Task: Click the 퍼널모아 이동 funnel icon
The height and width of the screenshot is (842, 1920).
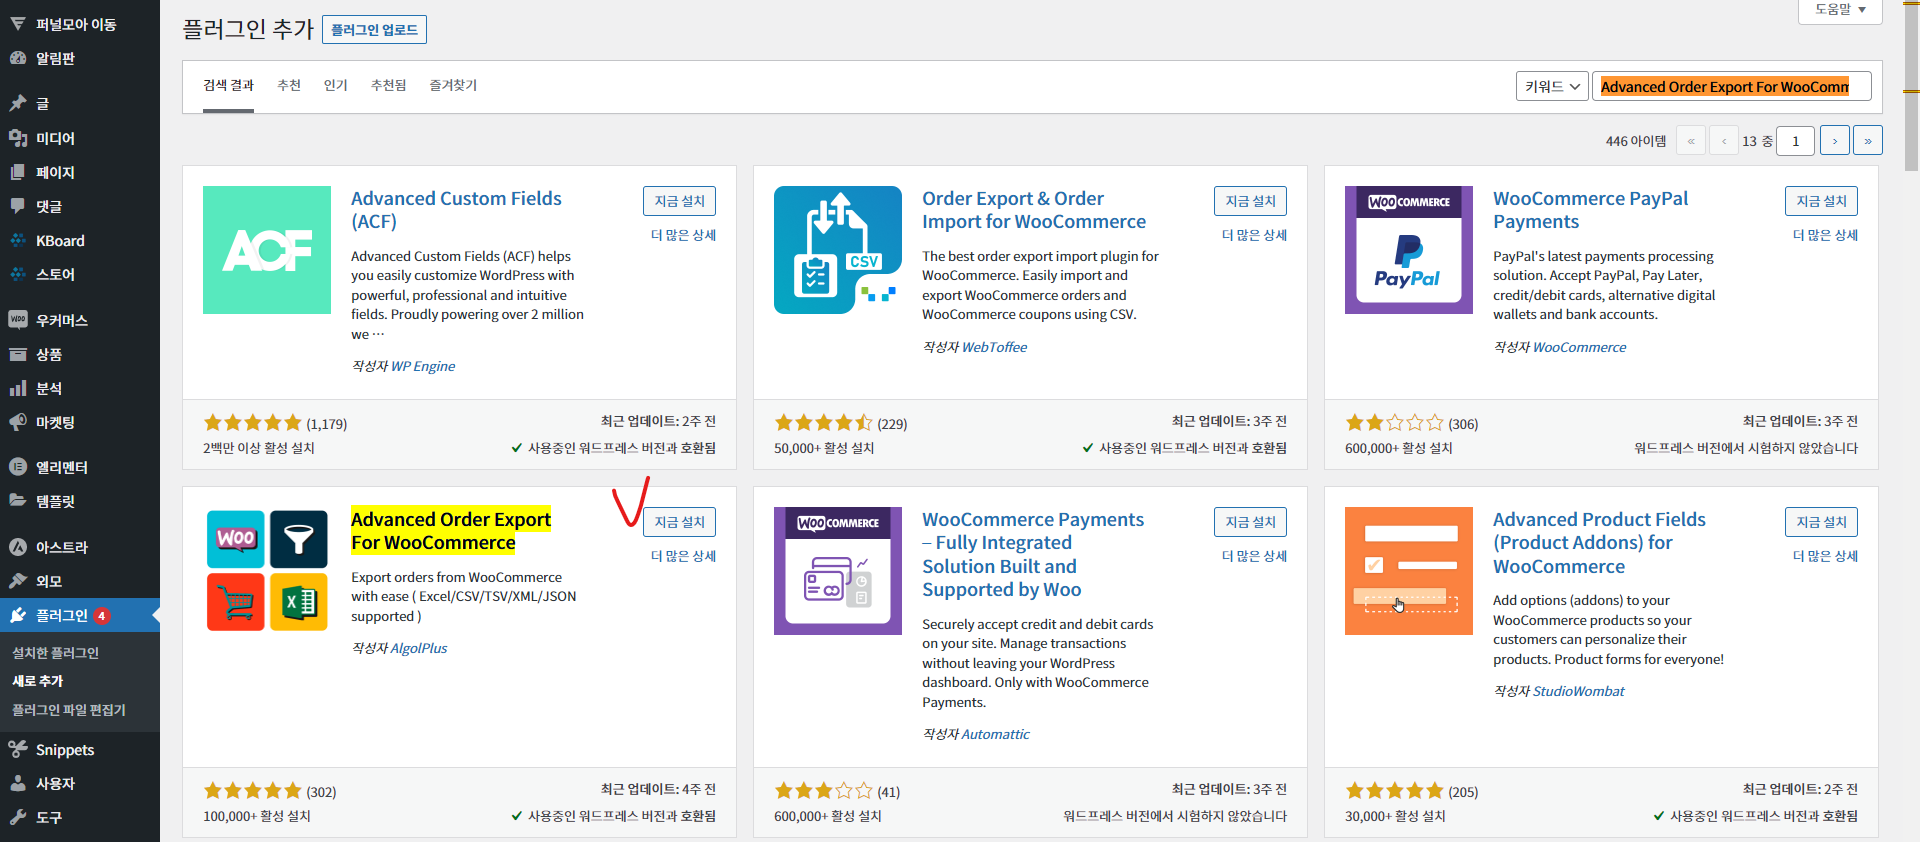Action: [18, 23]
